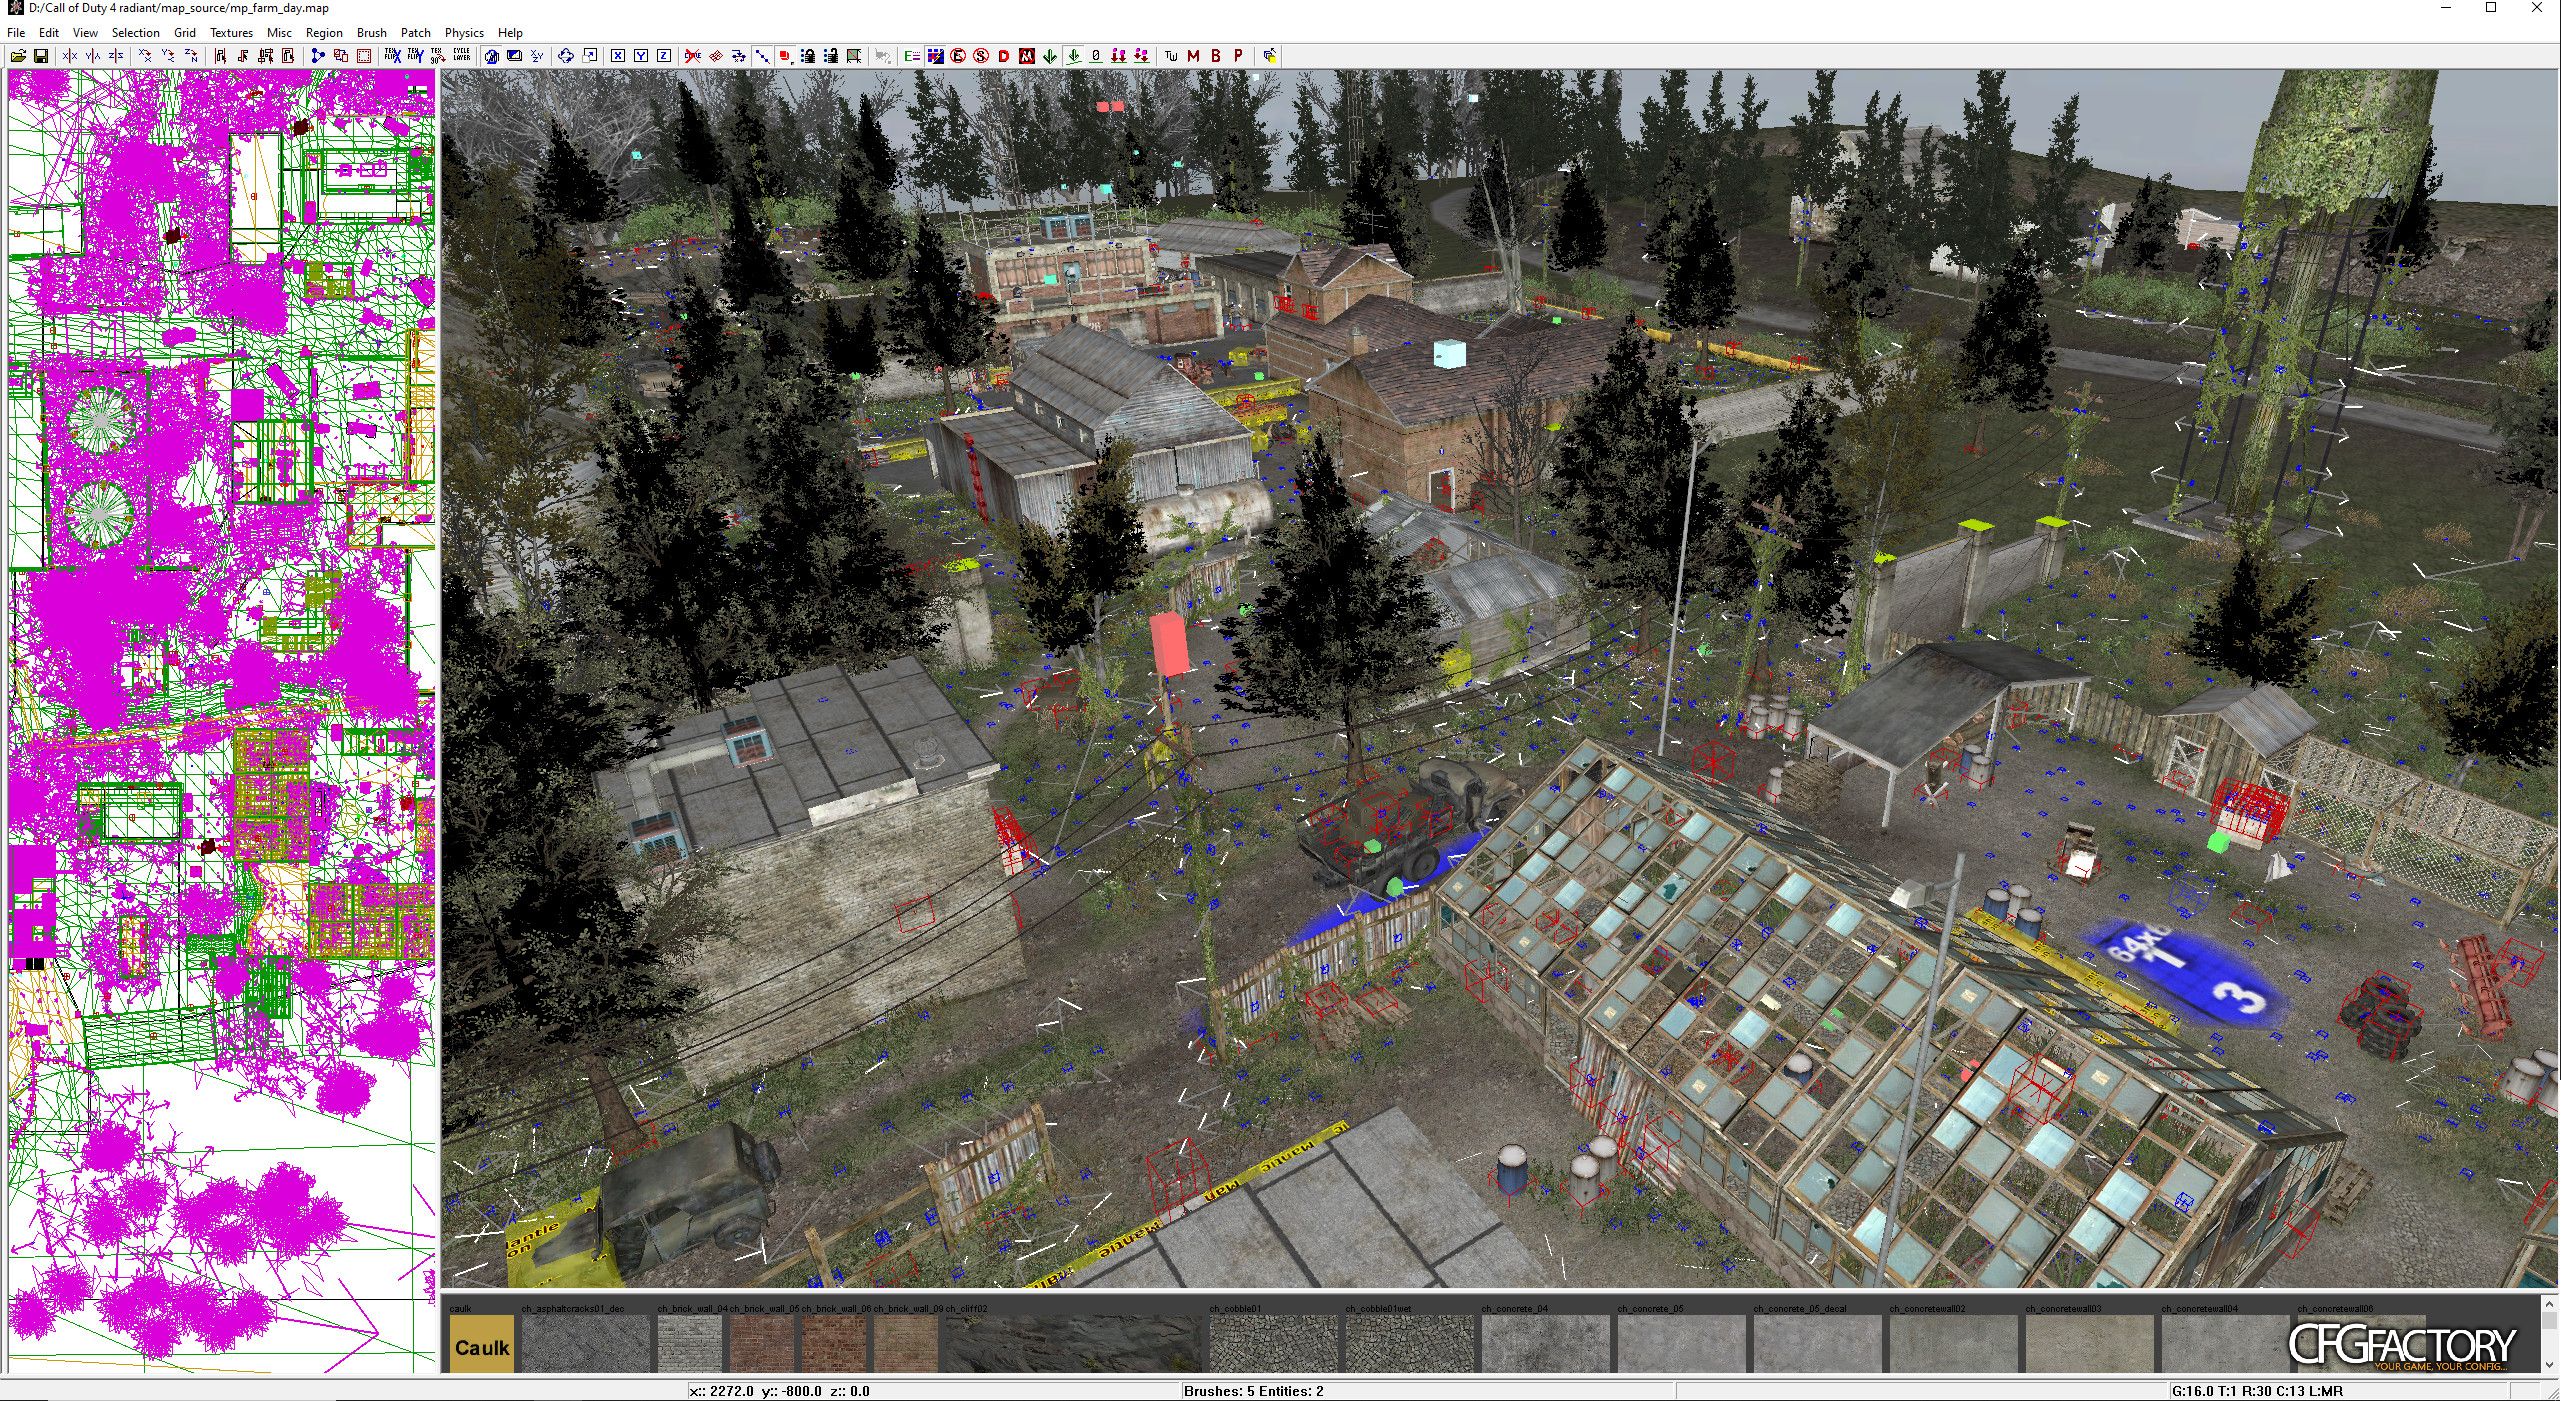Open the Brush menu
This screenshot has width=2561, height=1401.
tap(371, 33)
